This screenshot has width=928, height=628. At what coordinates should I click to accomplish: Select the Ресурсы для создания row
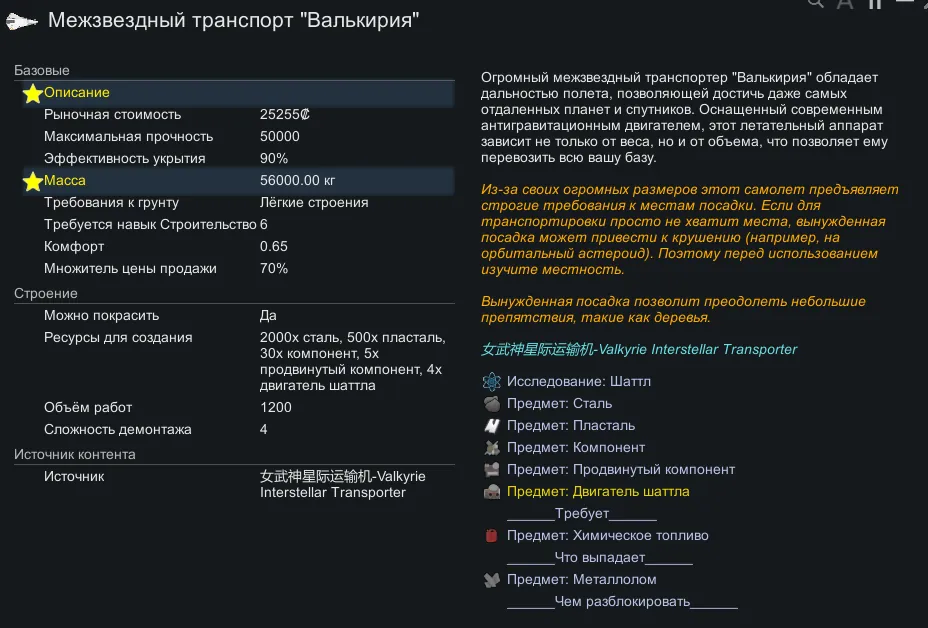tap(234, 338)
